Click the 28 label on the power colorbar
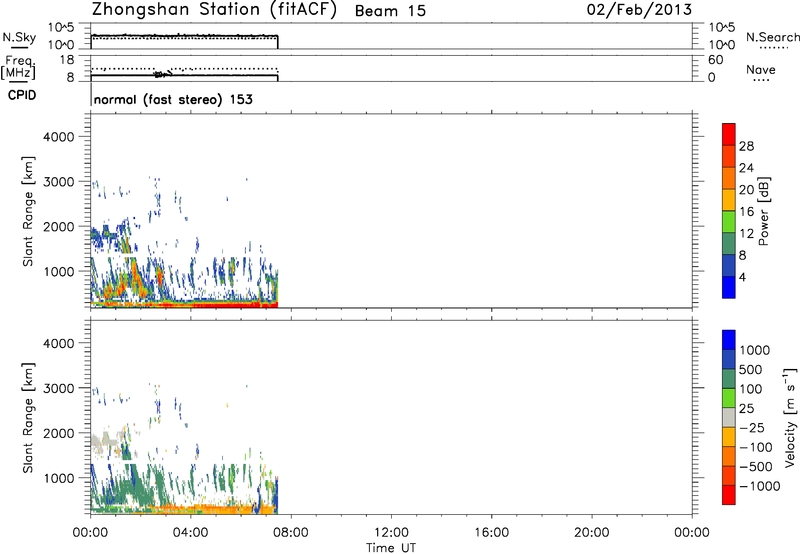 [x=746, y=146]
